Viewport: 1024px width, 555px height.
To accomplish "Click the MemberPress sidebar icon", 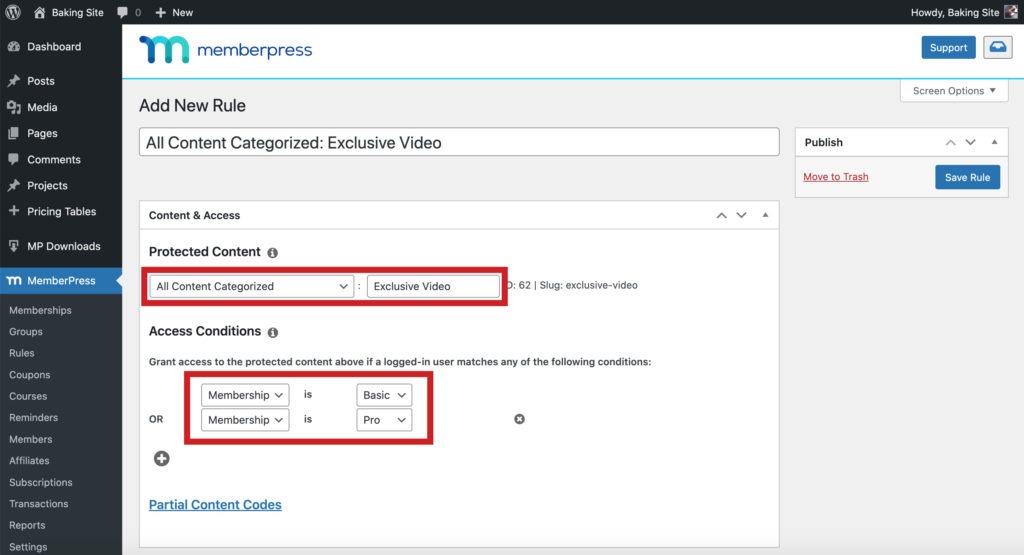I will 14,281.
